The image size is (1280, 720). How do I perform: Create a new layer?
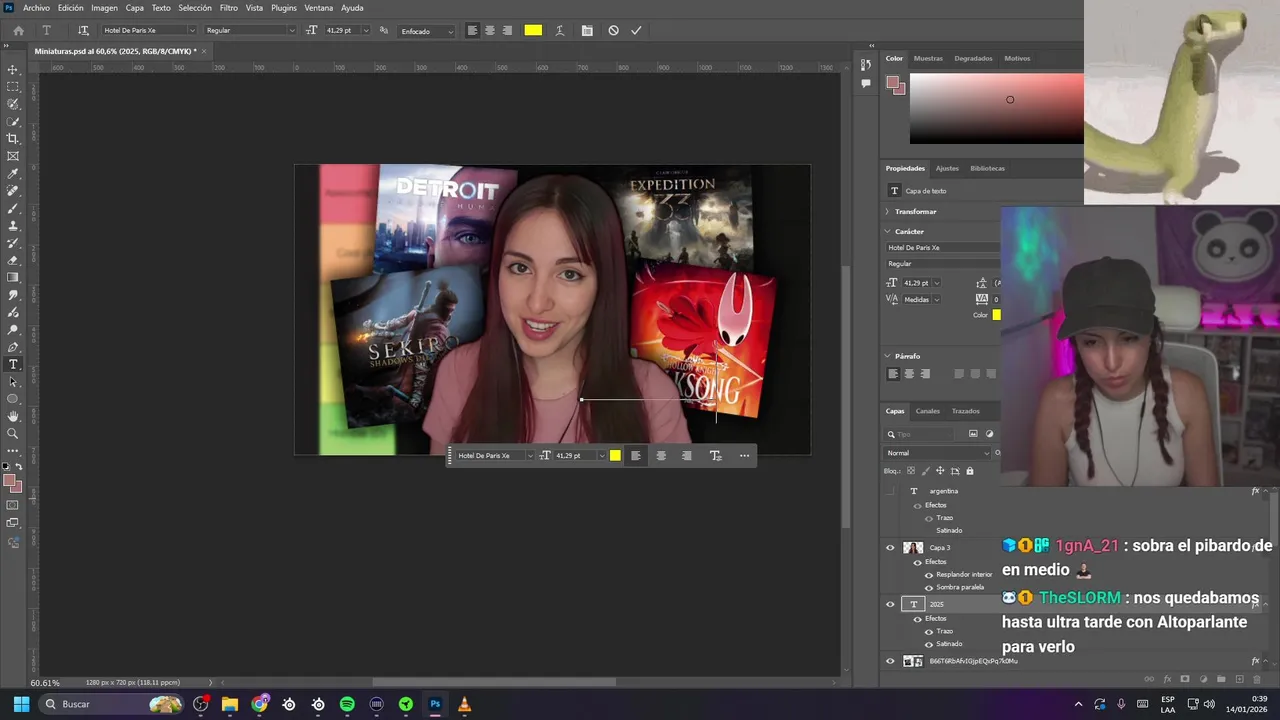tap(1240, 679)
